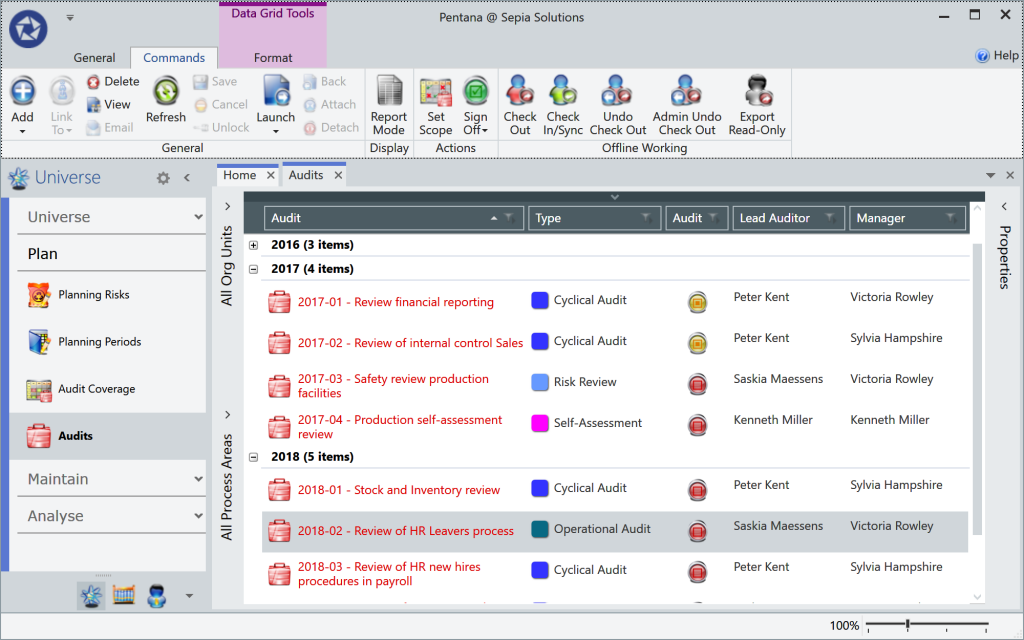Click the Set Scope action
The image size is (1024, 640).
tap(435, 93)
